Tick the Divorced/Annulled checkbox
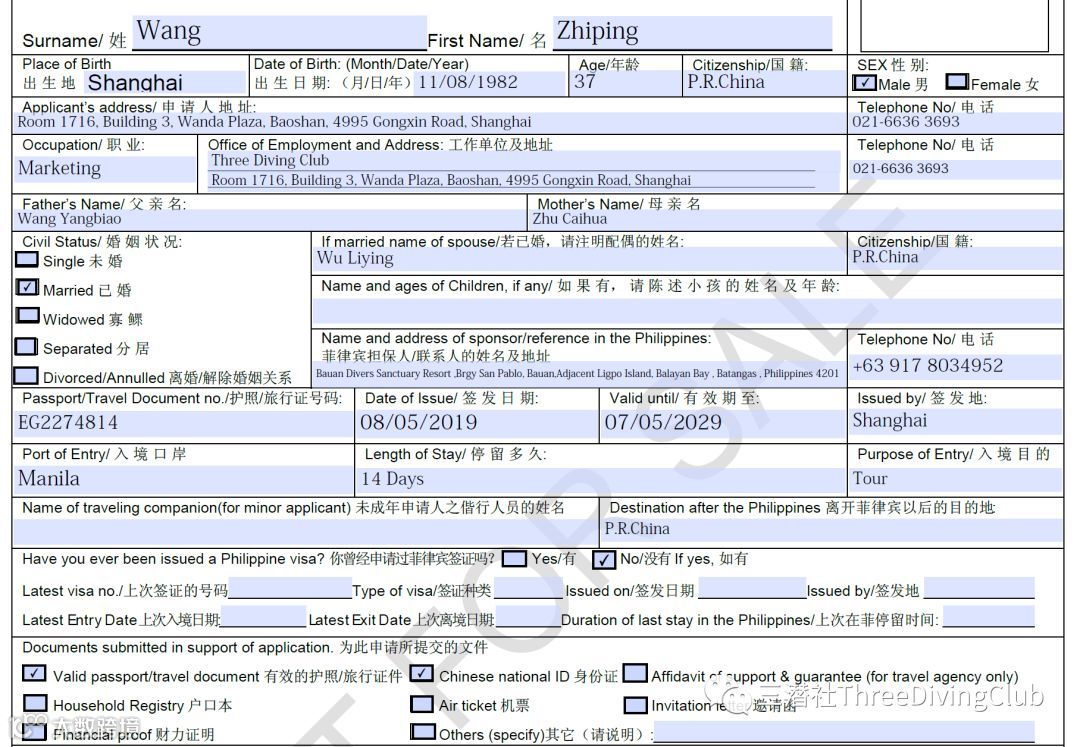 27,376
